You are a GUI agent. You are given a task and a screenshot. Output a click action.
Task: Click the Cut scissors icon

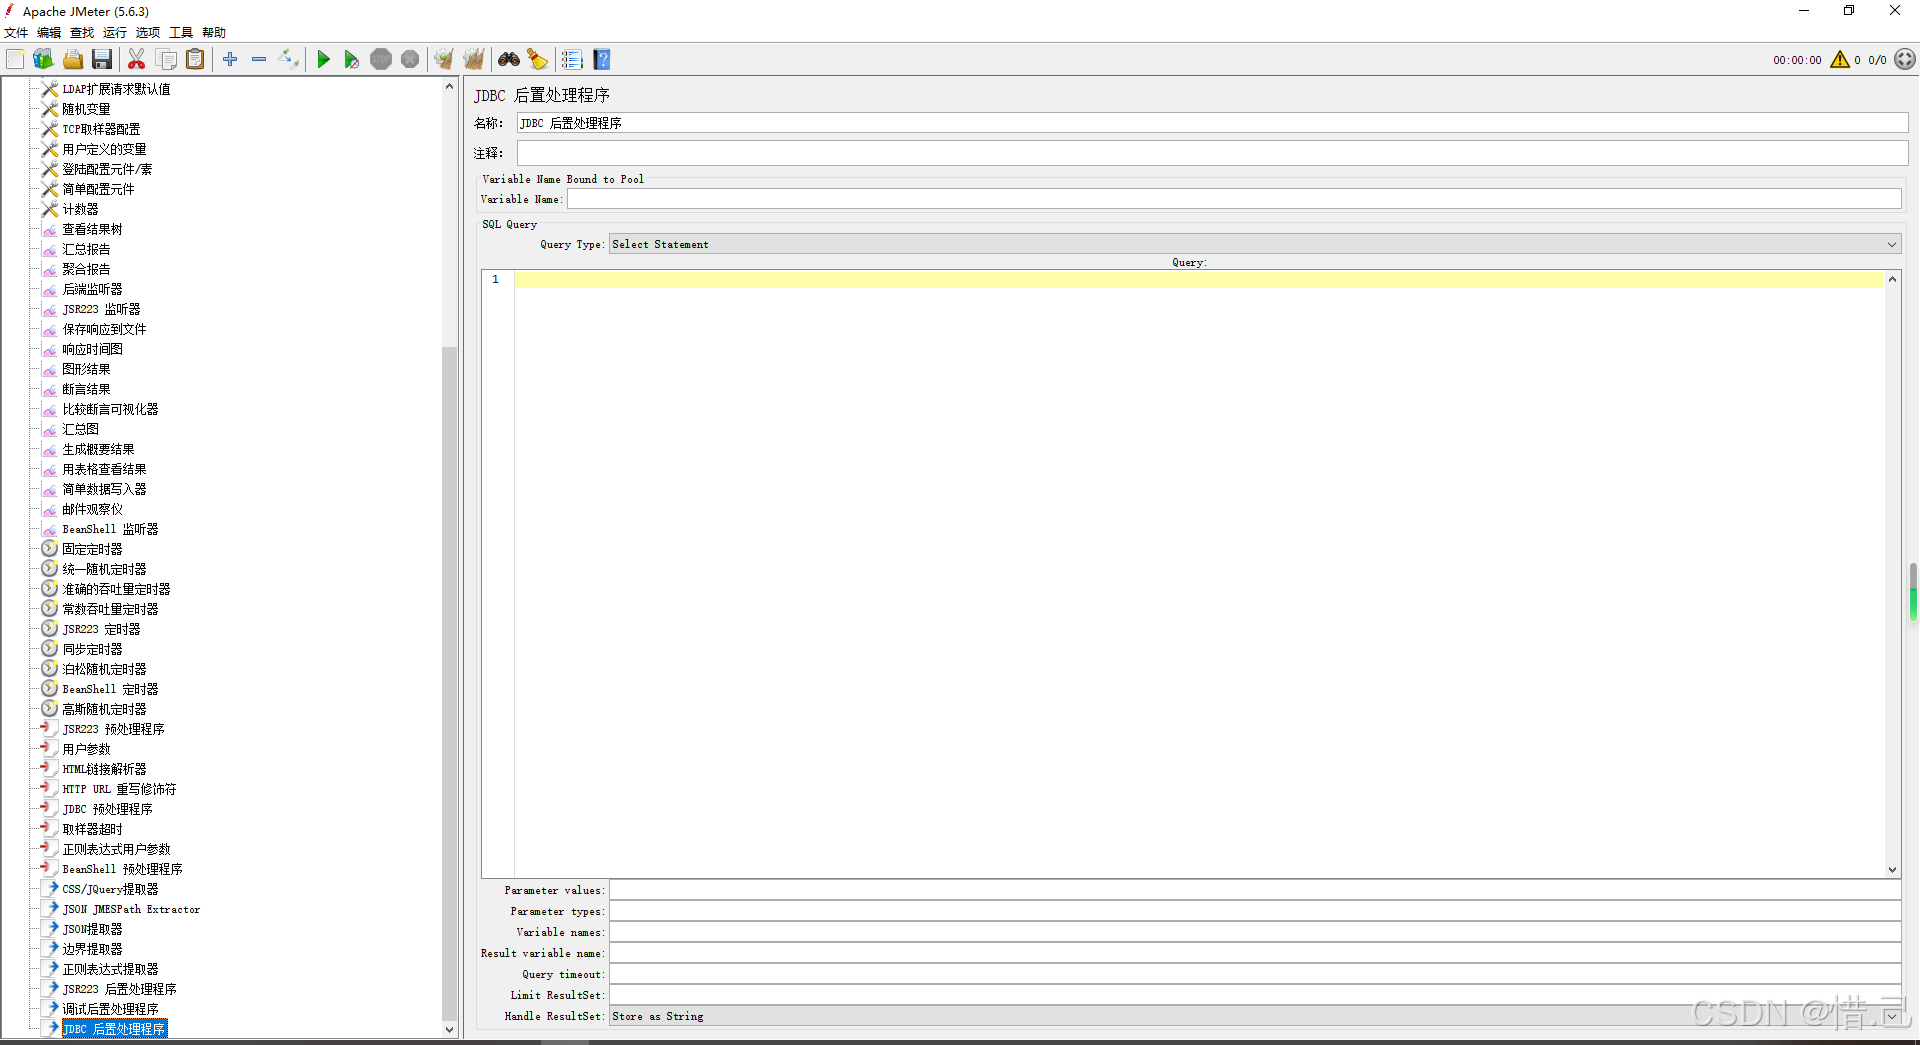point(137,60)
